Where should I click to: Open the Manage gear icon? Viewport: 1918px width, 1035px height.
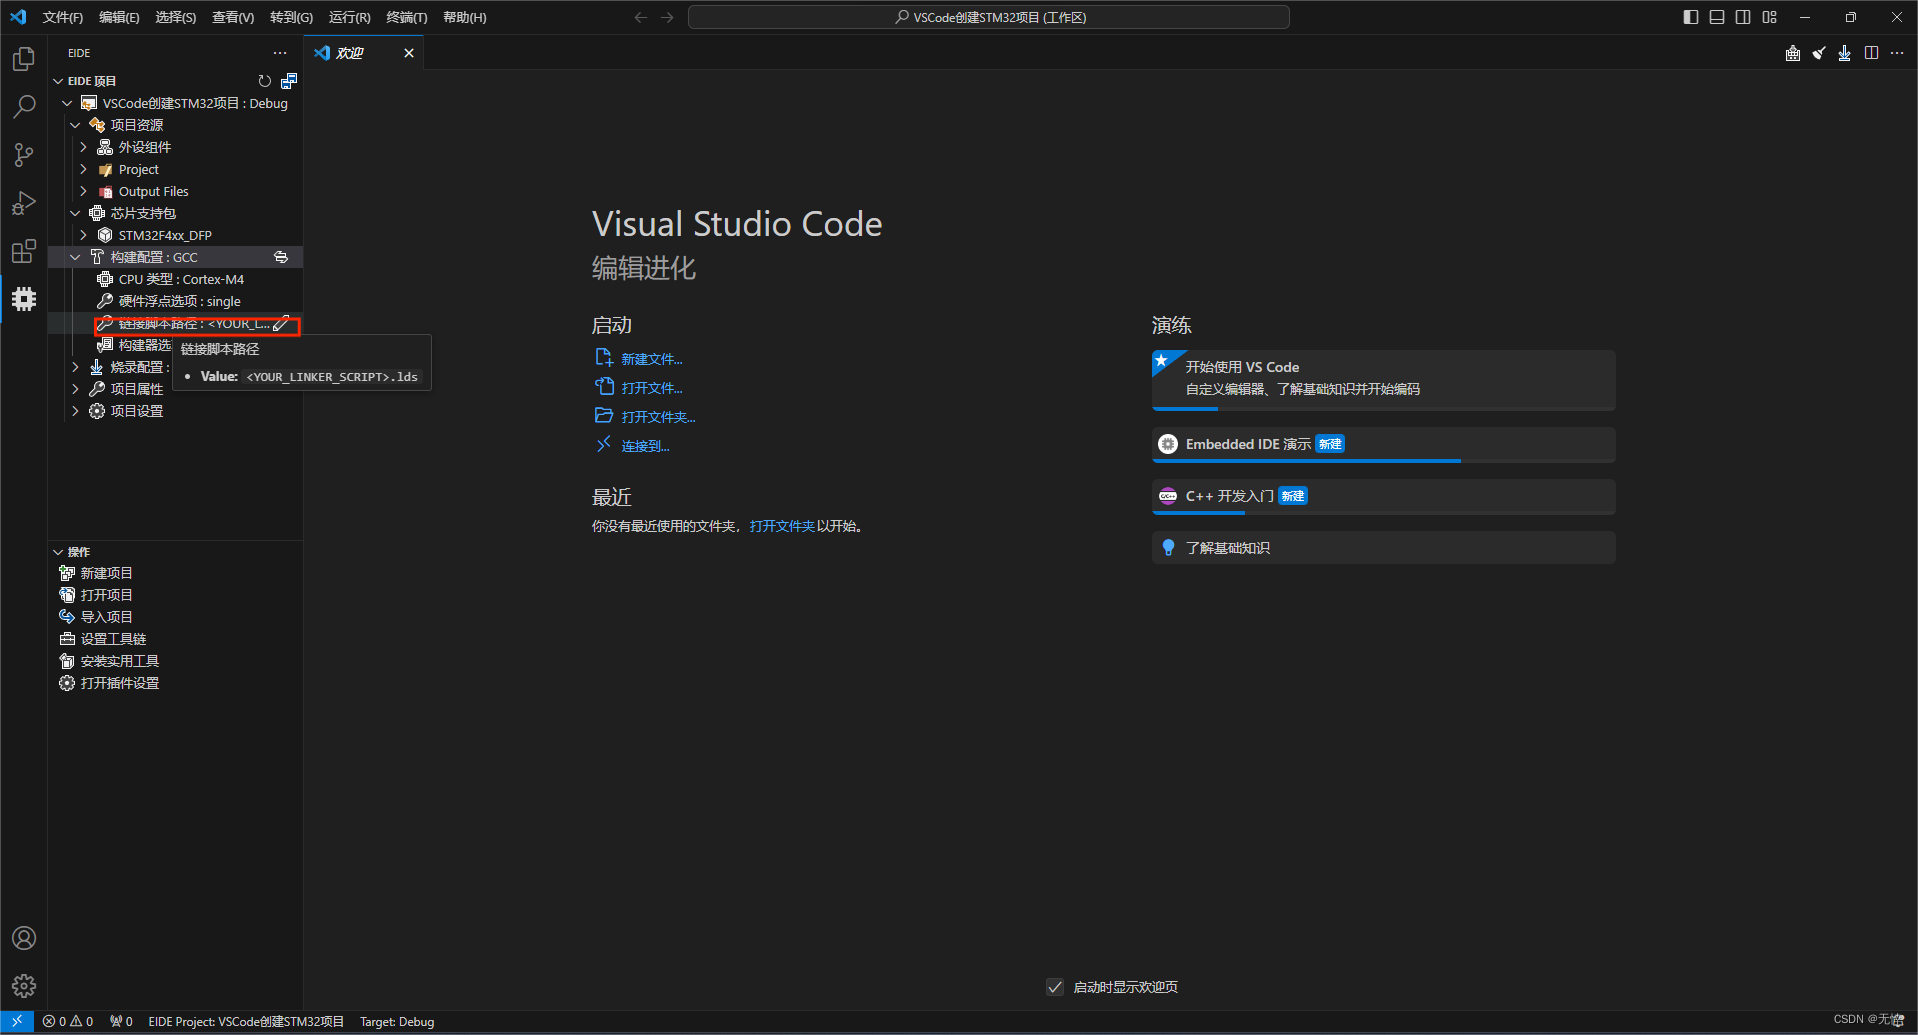[x=24, y=986]
